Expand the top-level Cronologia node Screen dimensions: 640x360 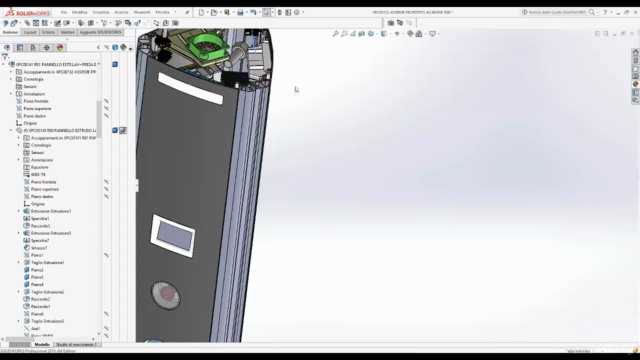pos(11,79)
